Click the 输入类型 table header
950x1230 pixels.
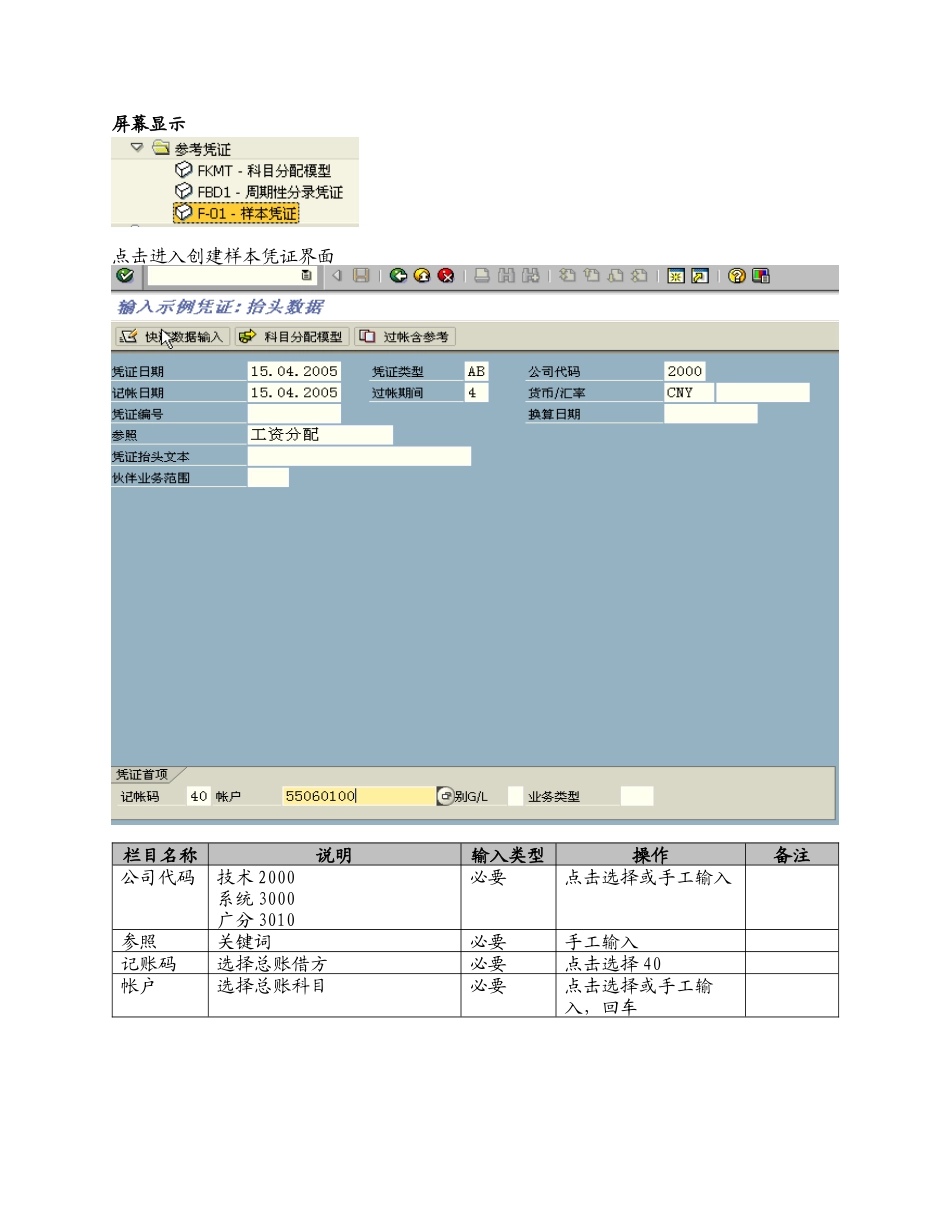508,855
